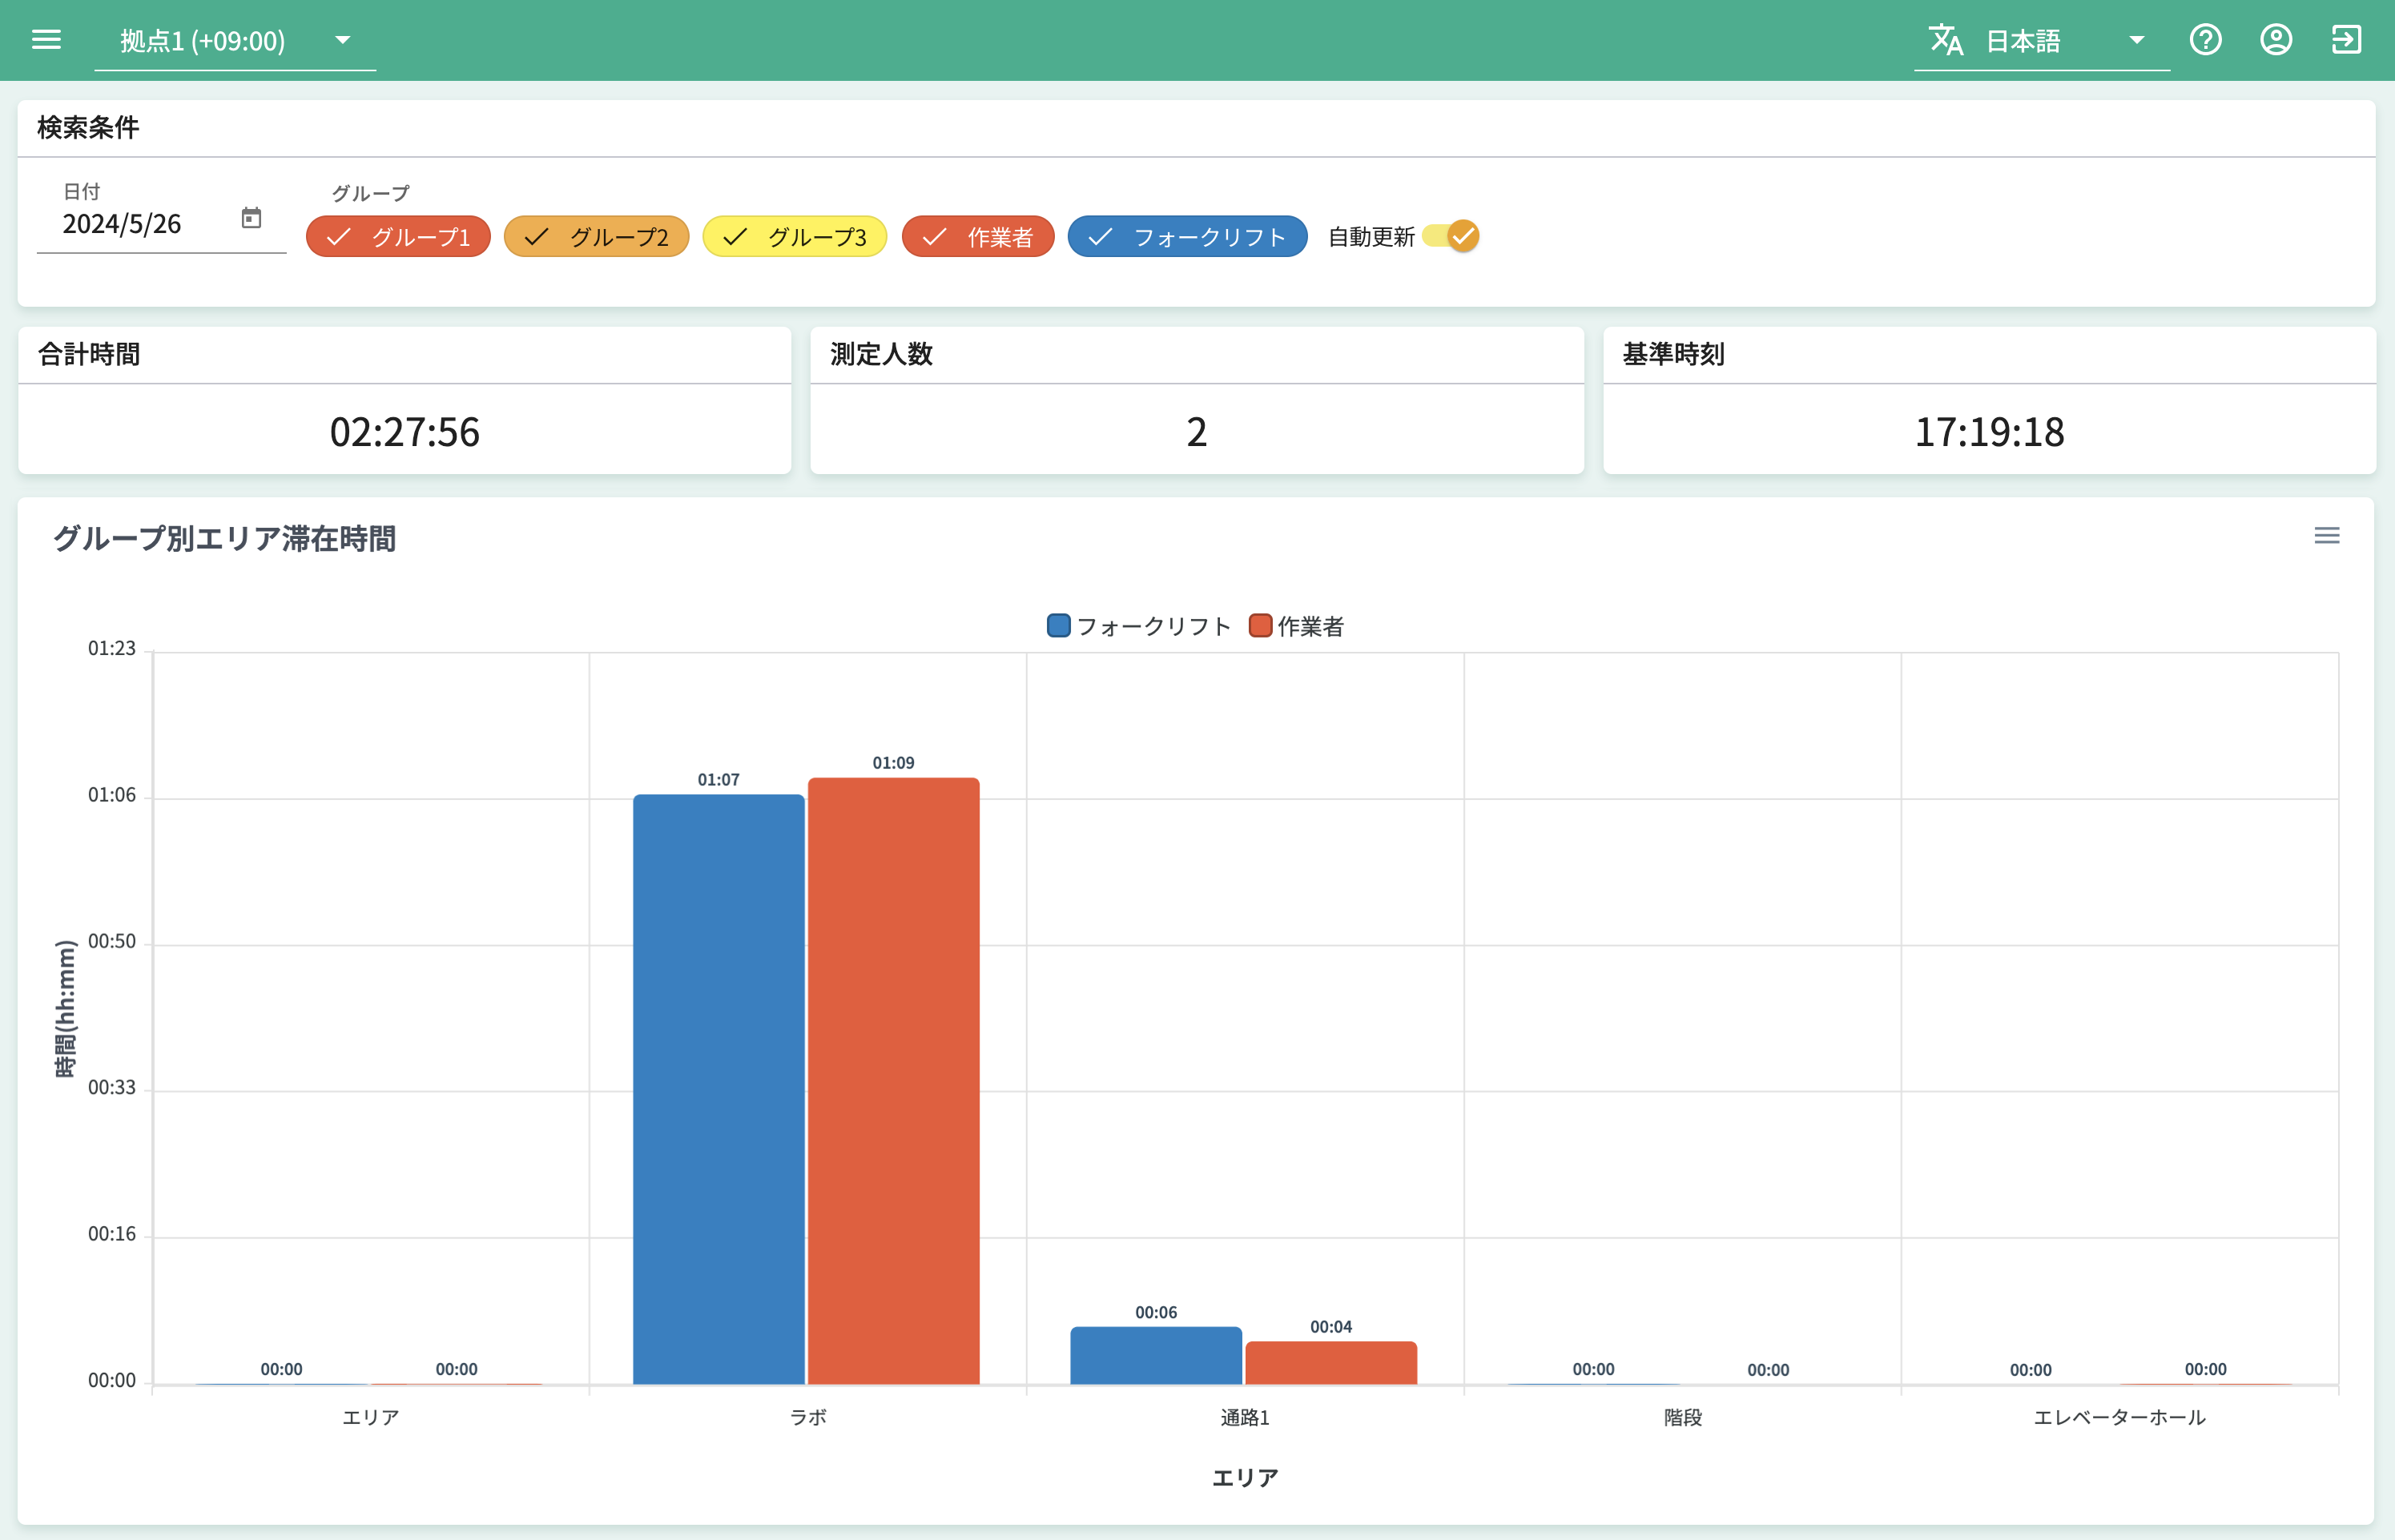
Task: Open the user account profile icon
Action: (2275, 40)
